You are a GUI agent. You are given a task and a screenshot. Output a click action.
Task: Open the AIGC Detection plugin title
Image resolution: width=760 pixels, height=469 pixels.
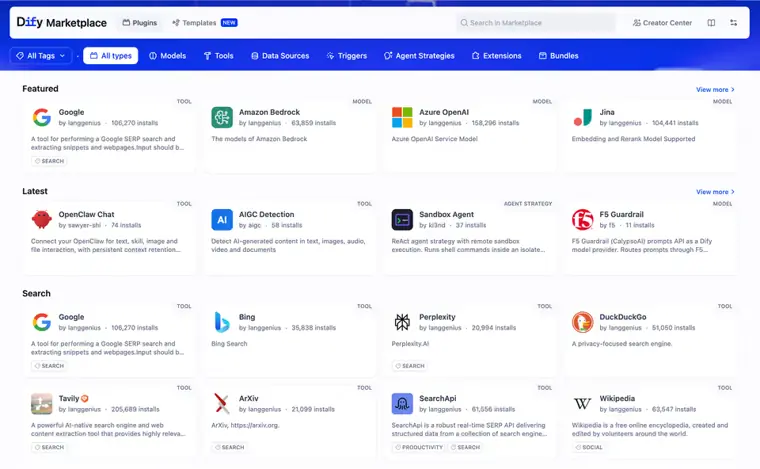pos(267,214)
